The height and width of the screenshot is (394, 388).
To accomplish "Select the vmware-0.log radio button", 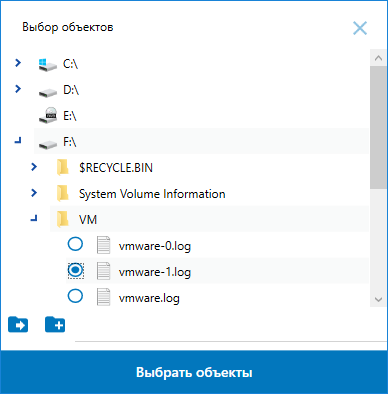I will 75,244.
